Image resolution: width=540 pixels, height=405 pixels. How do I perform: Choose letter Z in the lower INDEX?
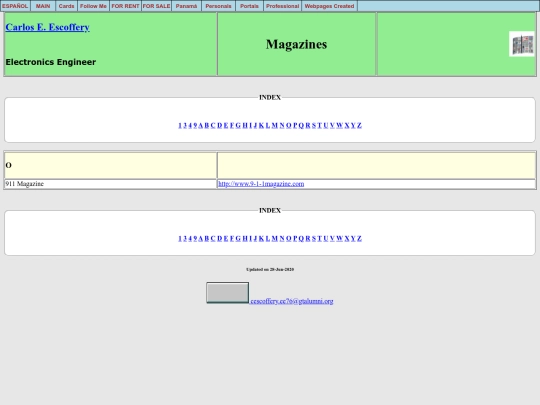tap(360, 238)
